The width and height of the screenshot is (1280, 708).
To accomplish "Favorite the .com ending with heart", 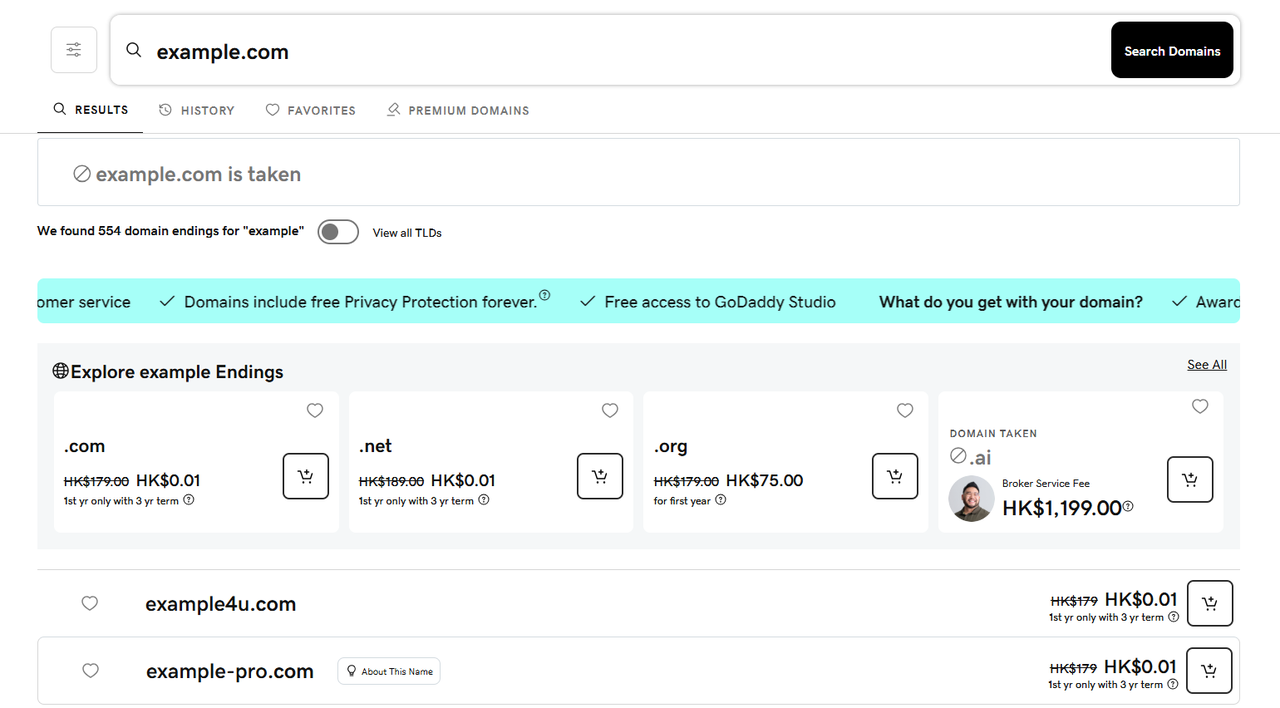I will (x=315, y=411).
